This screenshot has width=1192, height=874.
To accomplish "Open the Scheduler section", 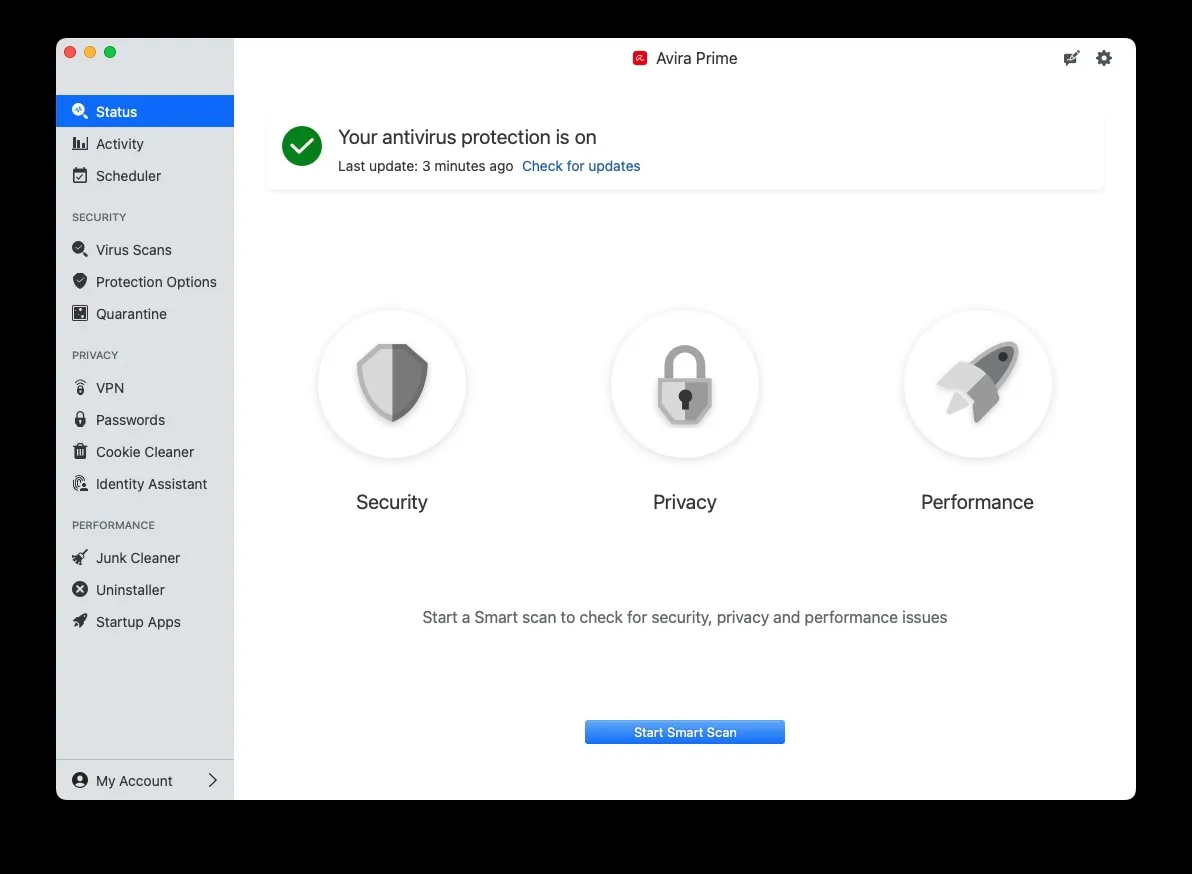I will click(128, 175).
